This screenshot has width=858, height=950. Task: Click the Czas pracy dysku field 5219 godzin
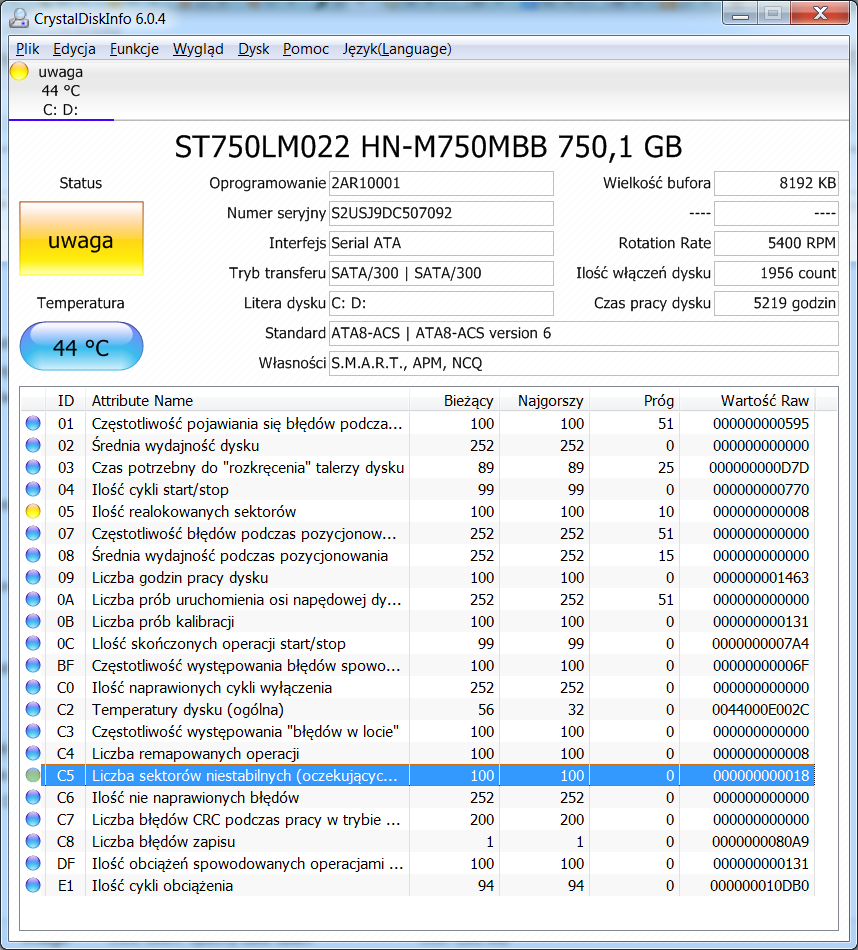[x=776, y=303]
